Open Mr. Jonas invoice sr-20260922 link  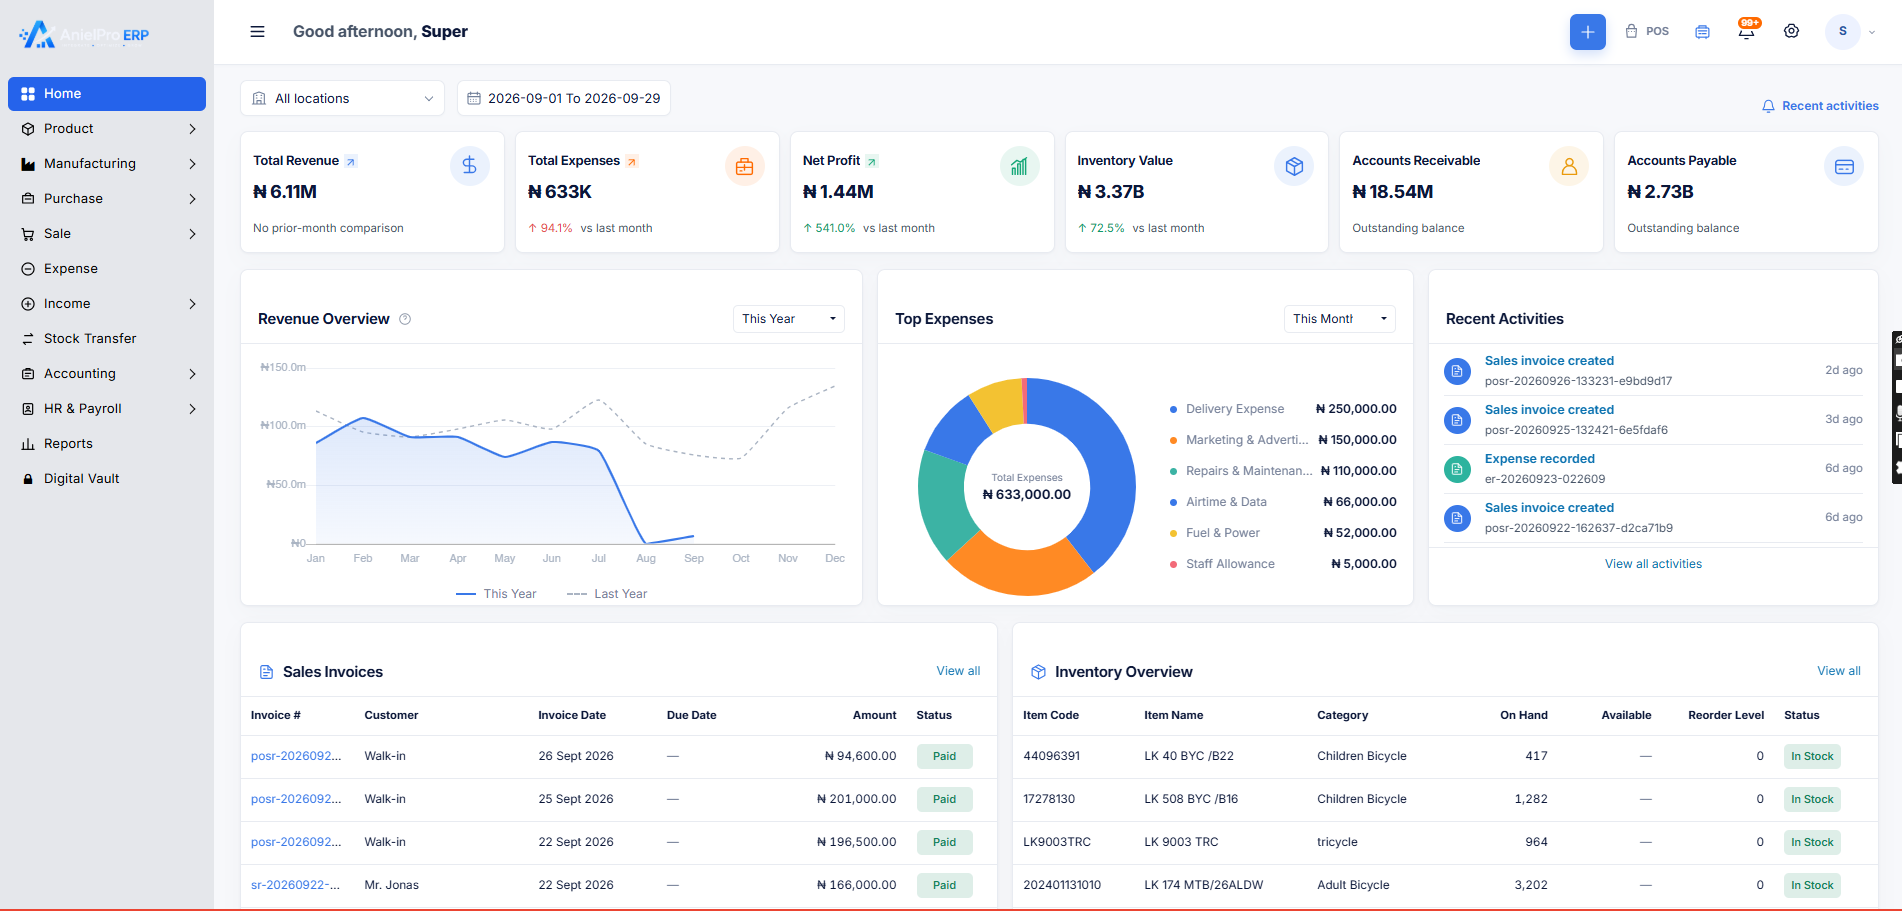tap(295, 885)
